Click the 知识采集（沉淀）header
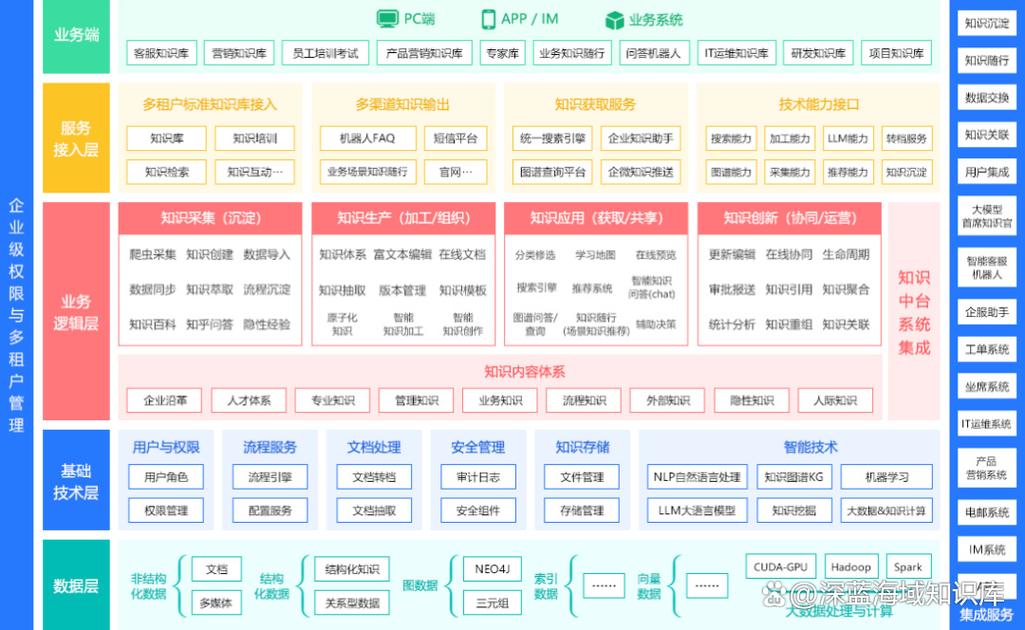This screenshot has height=630, width=1025. click(210, 218)
